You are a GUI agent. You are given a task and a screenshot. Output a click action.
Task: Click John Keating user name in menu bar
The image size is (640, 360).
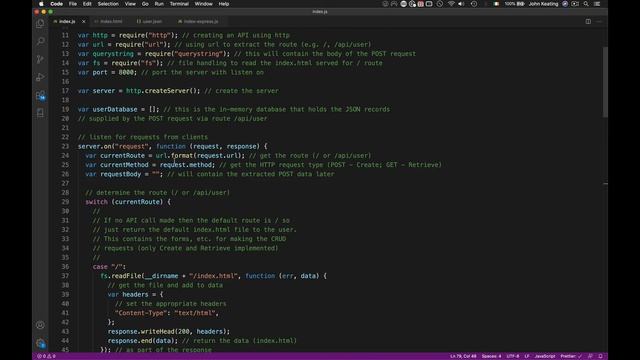pos(543,4)
